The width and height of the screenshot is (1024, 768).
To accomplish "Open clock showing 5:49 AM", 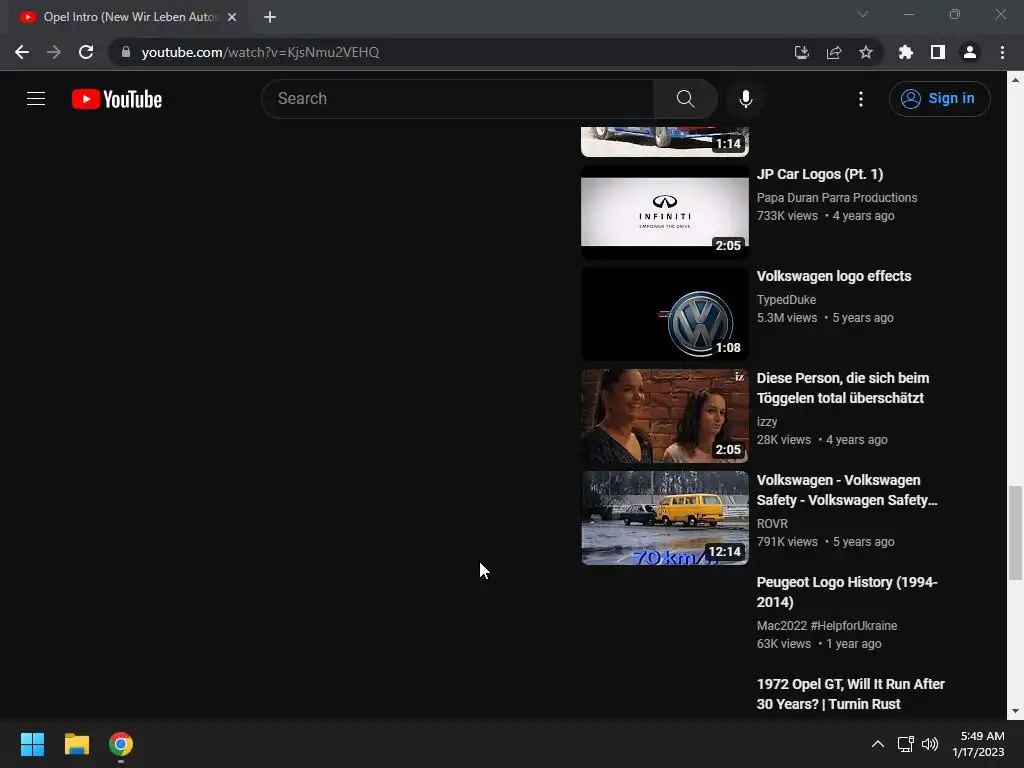I will [978, 744].
